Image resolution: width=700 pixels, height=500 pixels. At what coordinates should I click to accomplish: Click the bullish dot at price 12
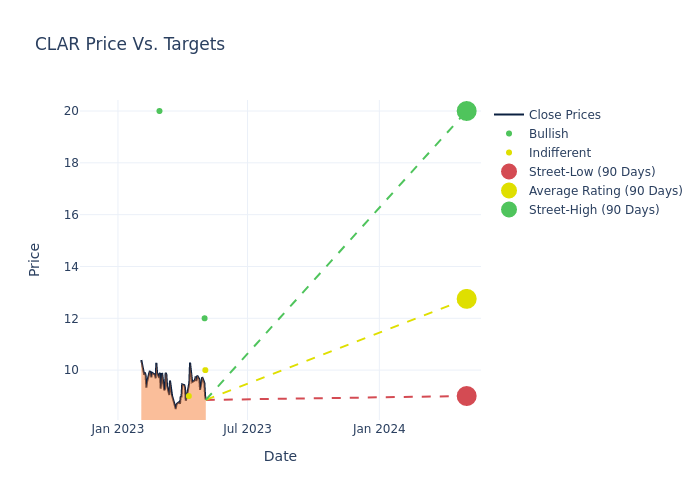[x=204, y=318]
